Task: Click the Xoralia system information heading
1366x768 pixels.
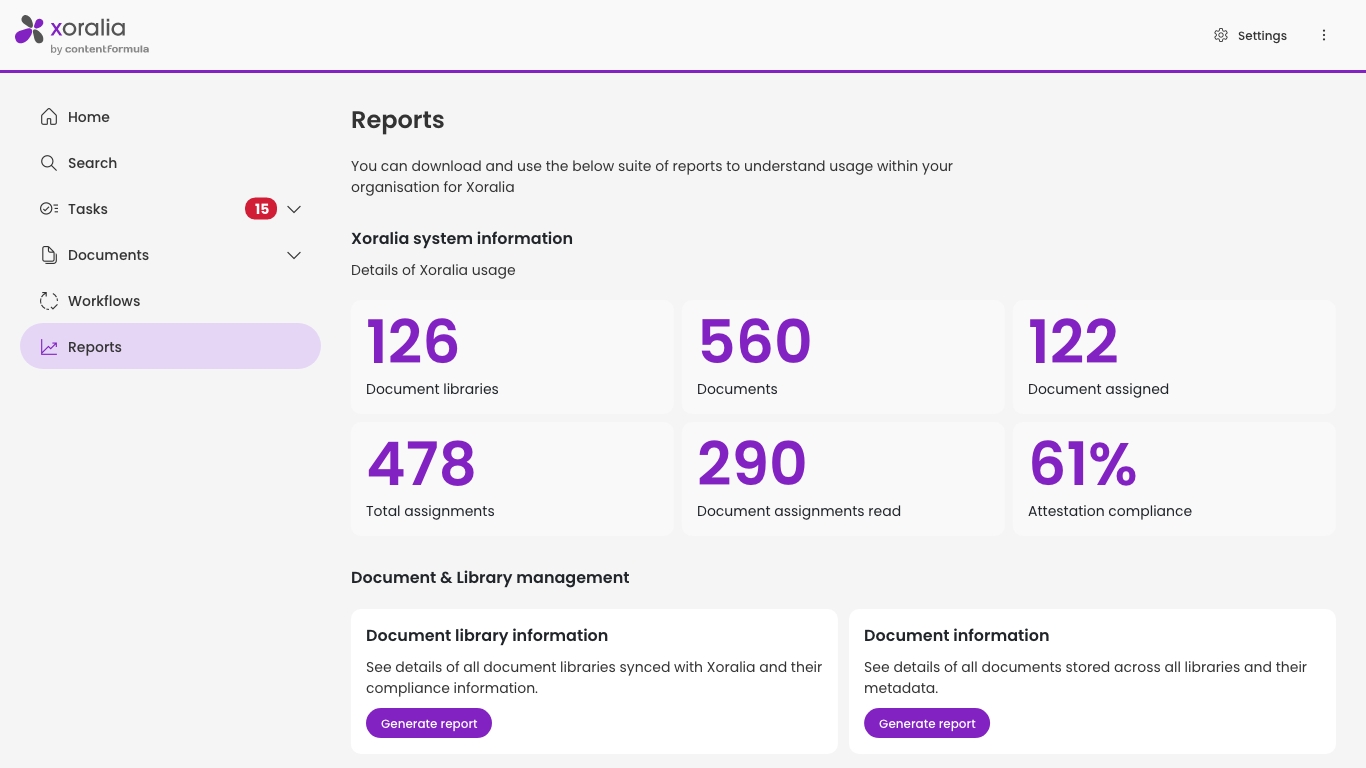Action: [462, 238]
